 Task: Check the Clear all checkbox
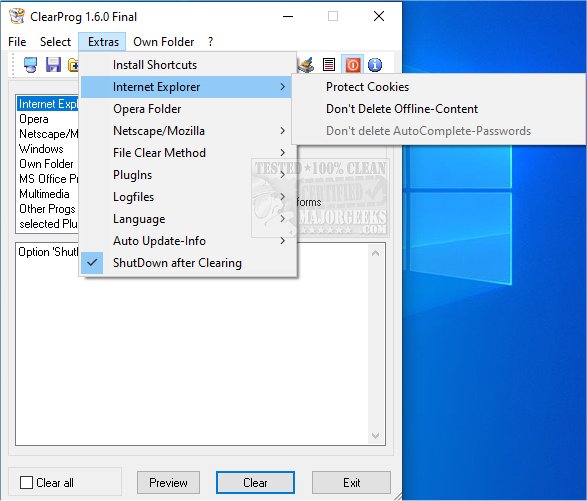click(x=26, y=482)
